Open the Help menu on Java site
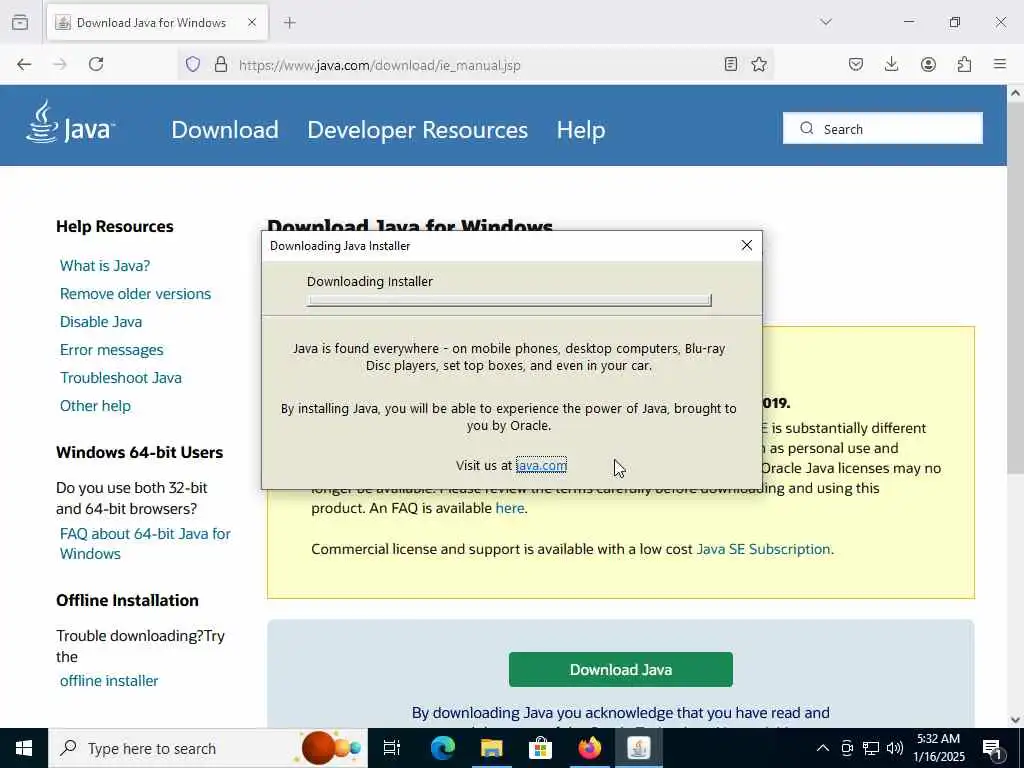The height and width of the screenshot is (768, 1024). click(581, 129)
